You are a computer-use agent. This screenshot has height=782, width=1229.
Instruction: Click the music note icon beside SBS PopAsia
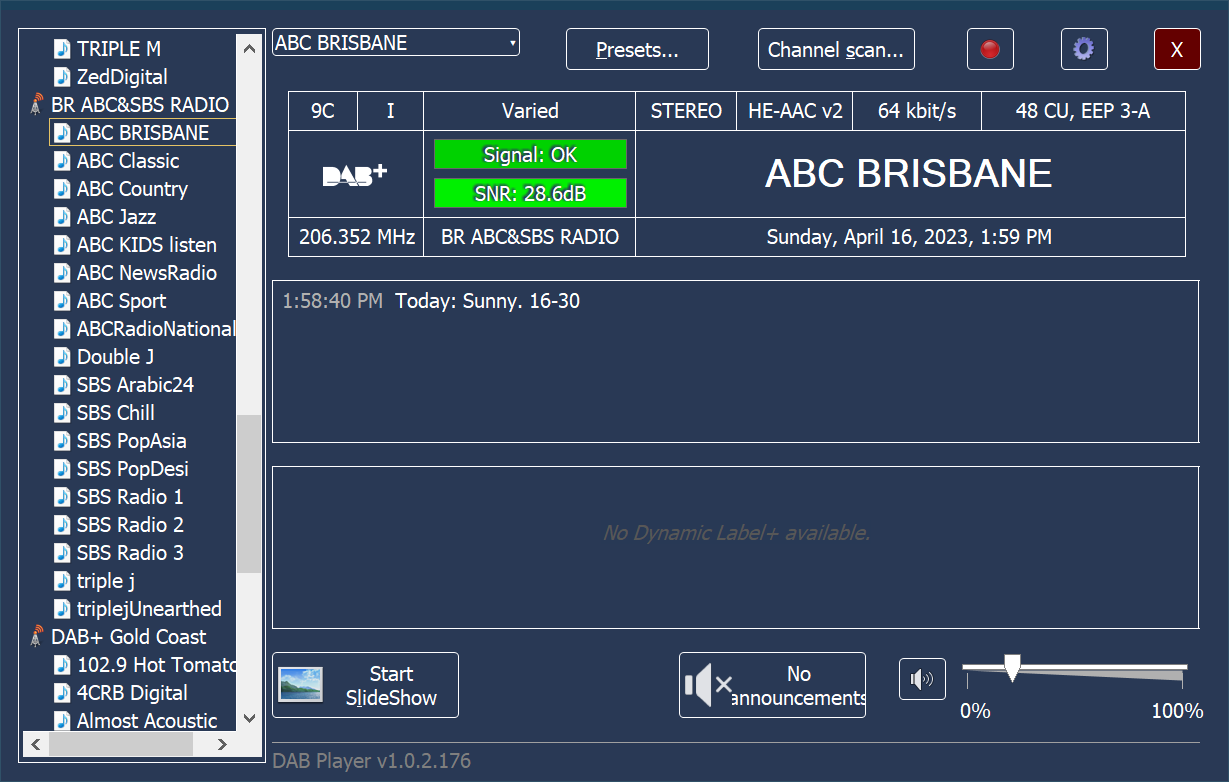(x=63, y=441)
